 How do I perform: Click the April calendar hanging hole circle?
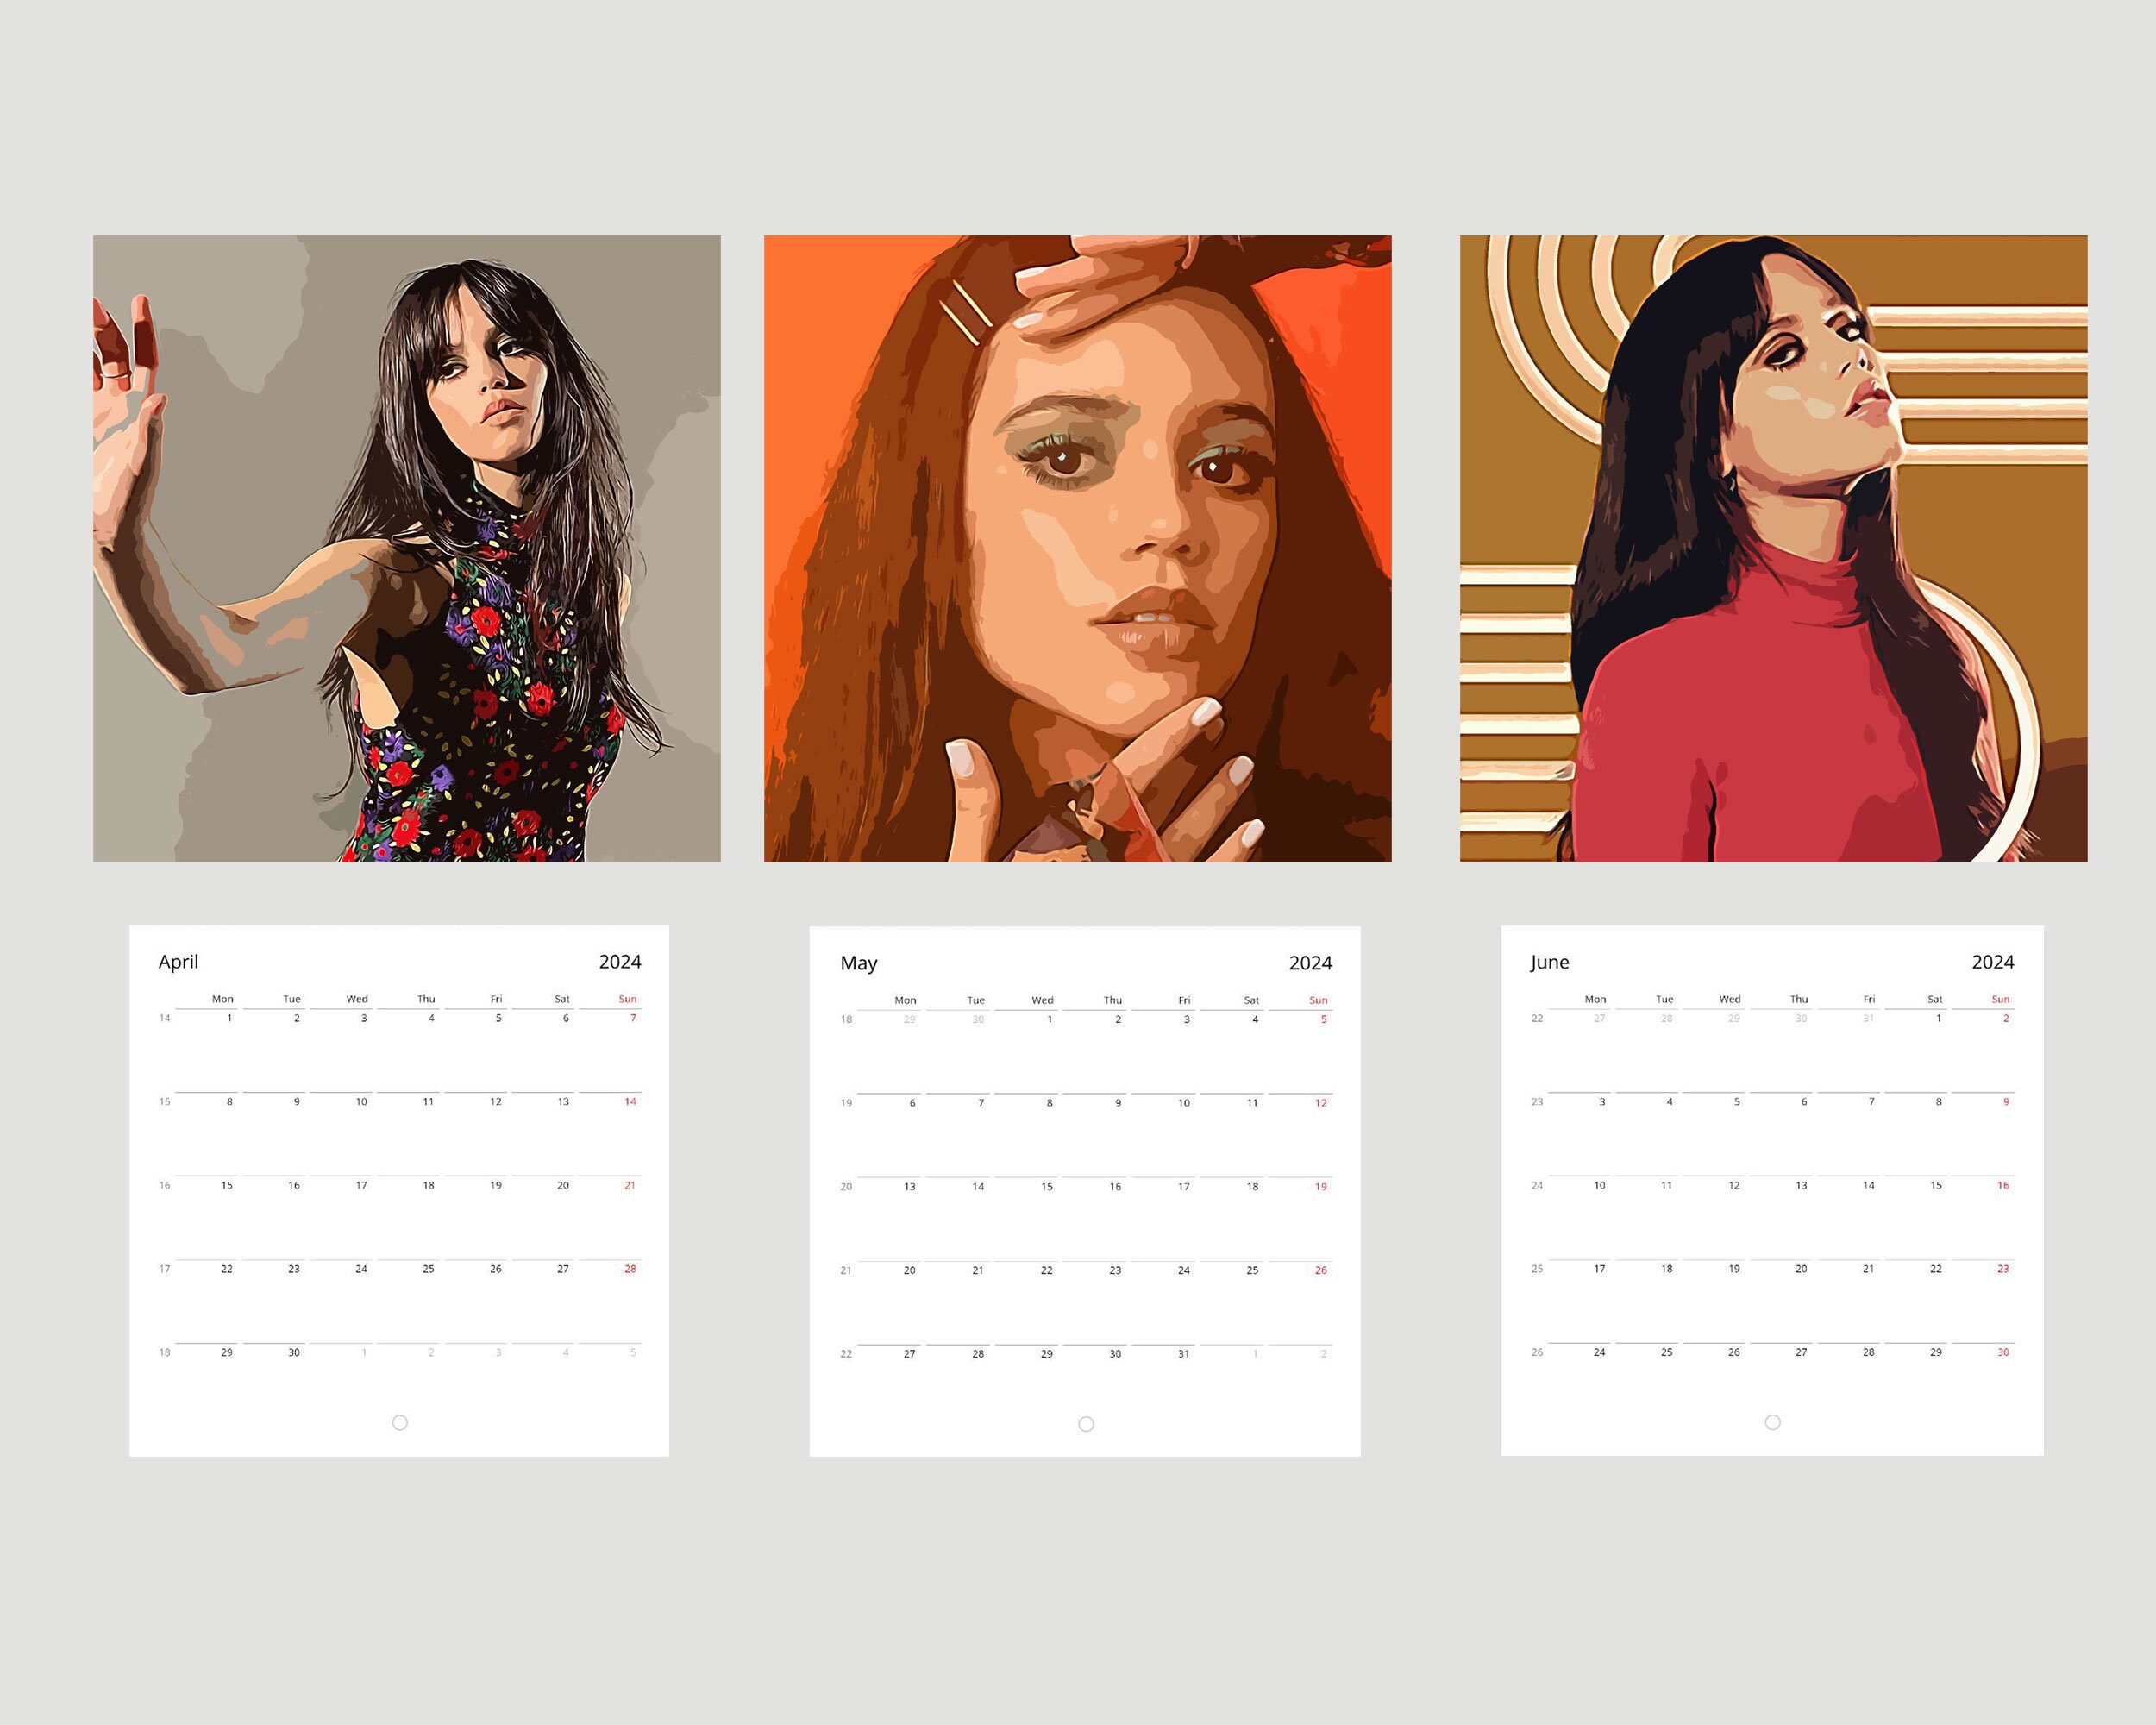pos(400,1422)
